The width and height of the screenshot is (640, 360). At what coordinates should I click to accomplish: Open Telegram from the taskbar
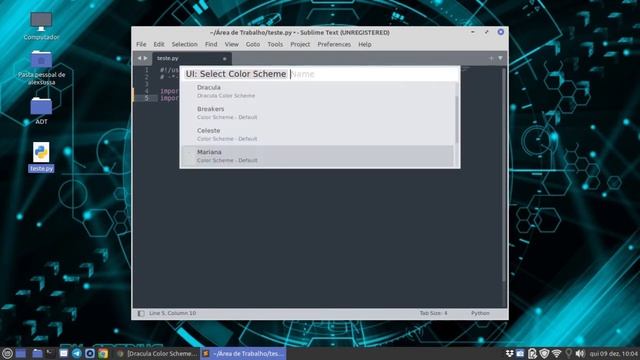77,353
